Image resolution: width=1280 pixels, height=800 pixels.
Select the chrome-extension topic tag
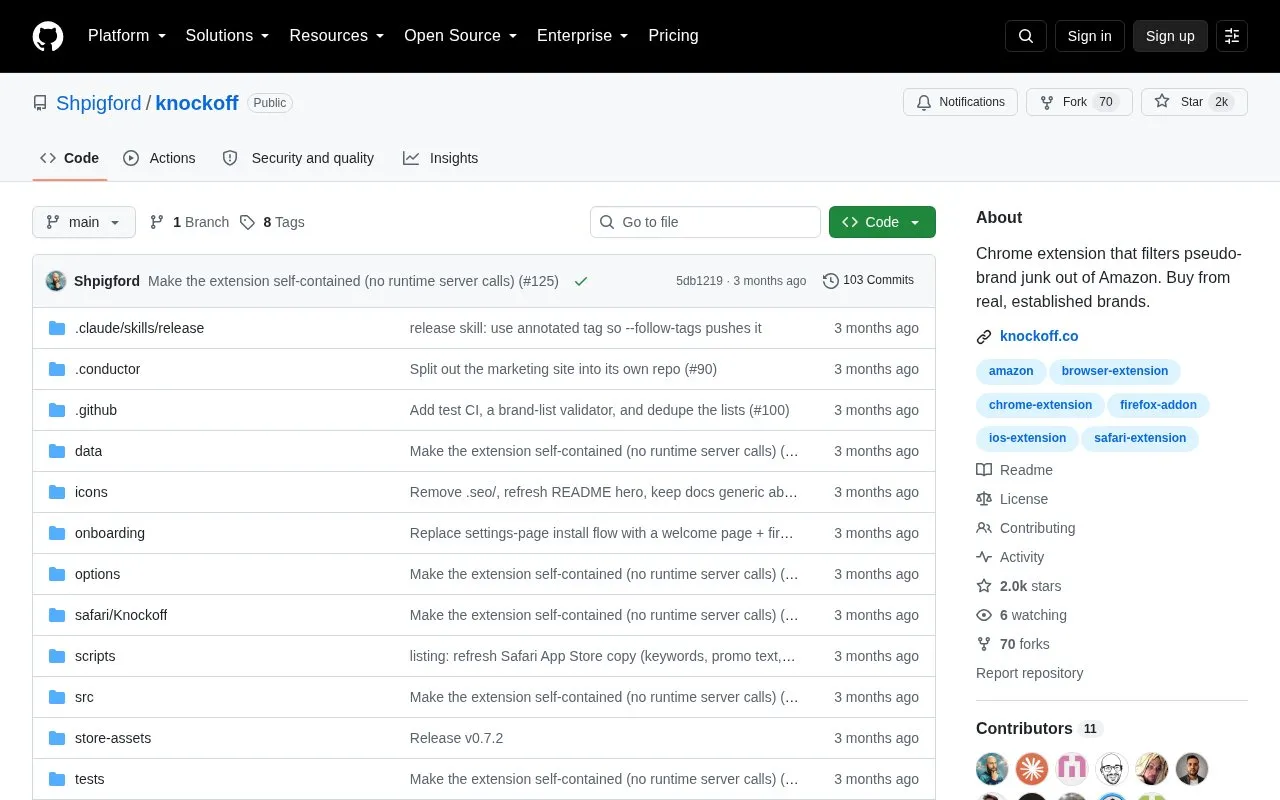(x=1040, y=405)
